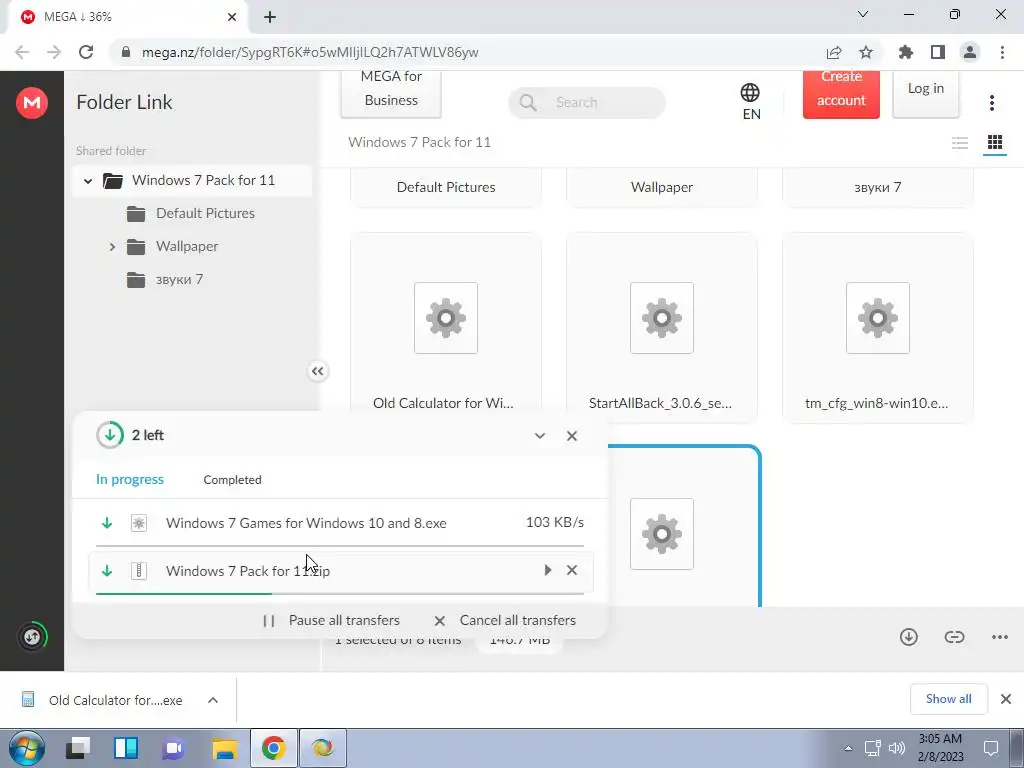
Task: Open Chrome tab search chevron
Action: click(x=863, y=14)
